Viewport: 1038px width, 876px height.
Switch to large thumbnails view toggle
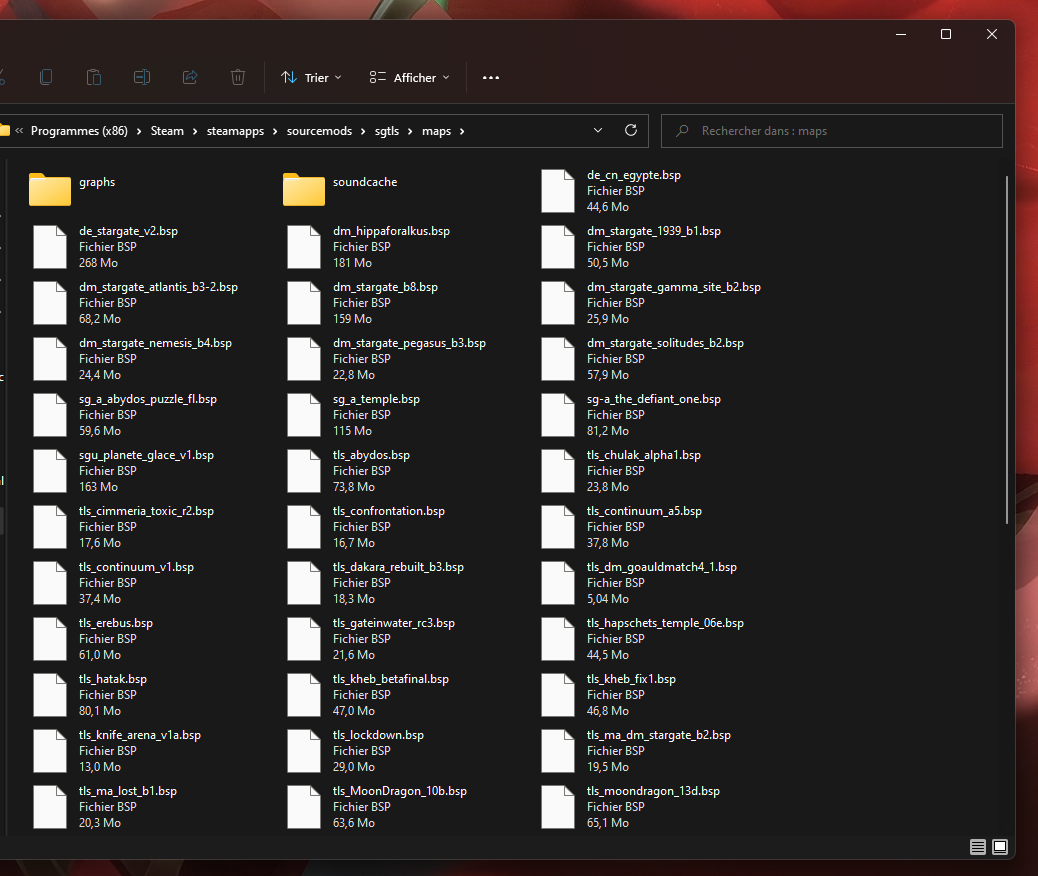click(1000, 847)
